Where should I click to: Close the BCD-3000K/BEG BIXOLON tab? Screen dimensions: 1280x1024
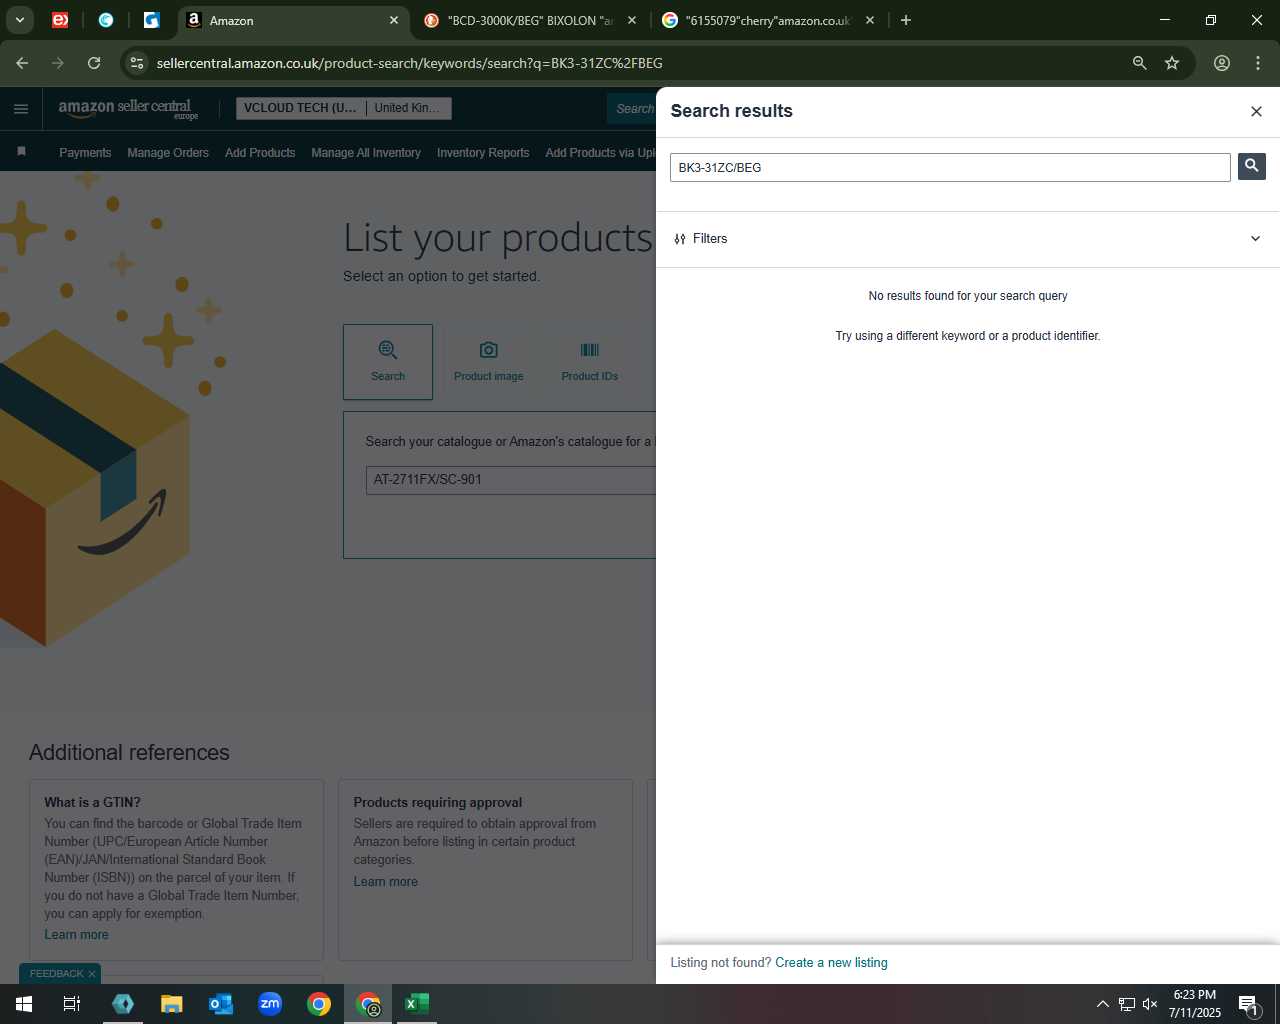[632, 20]
